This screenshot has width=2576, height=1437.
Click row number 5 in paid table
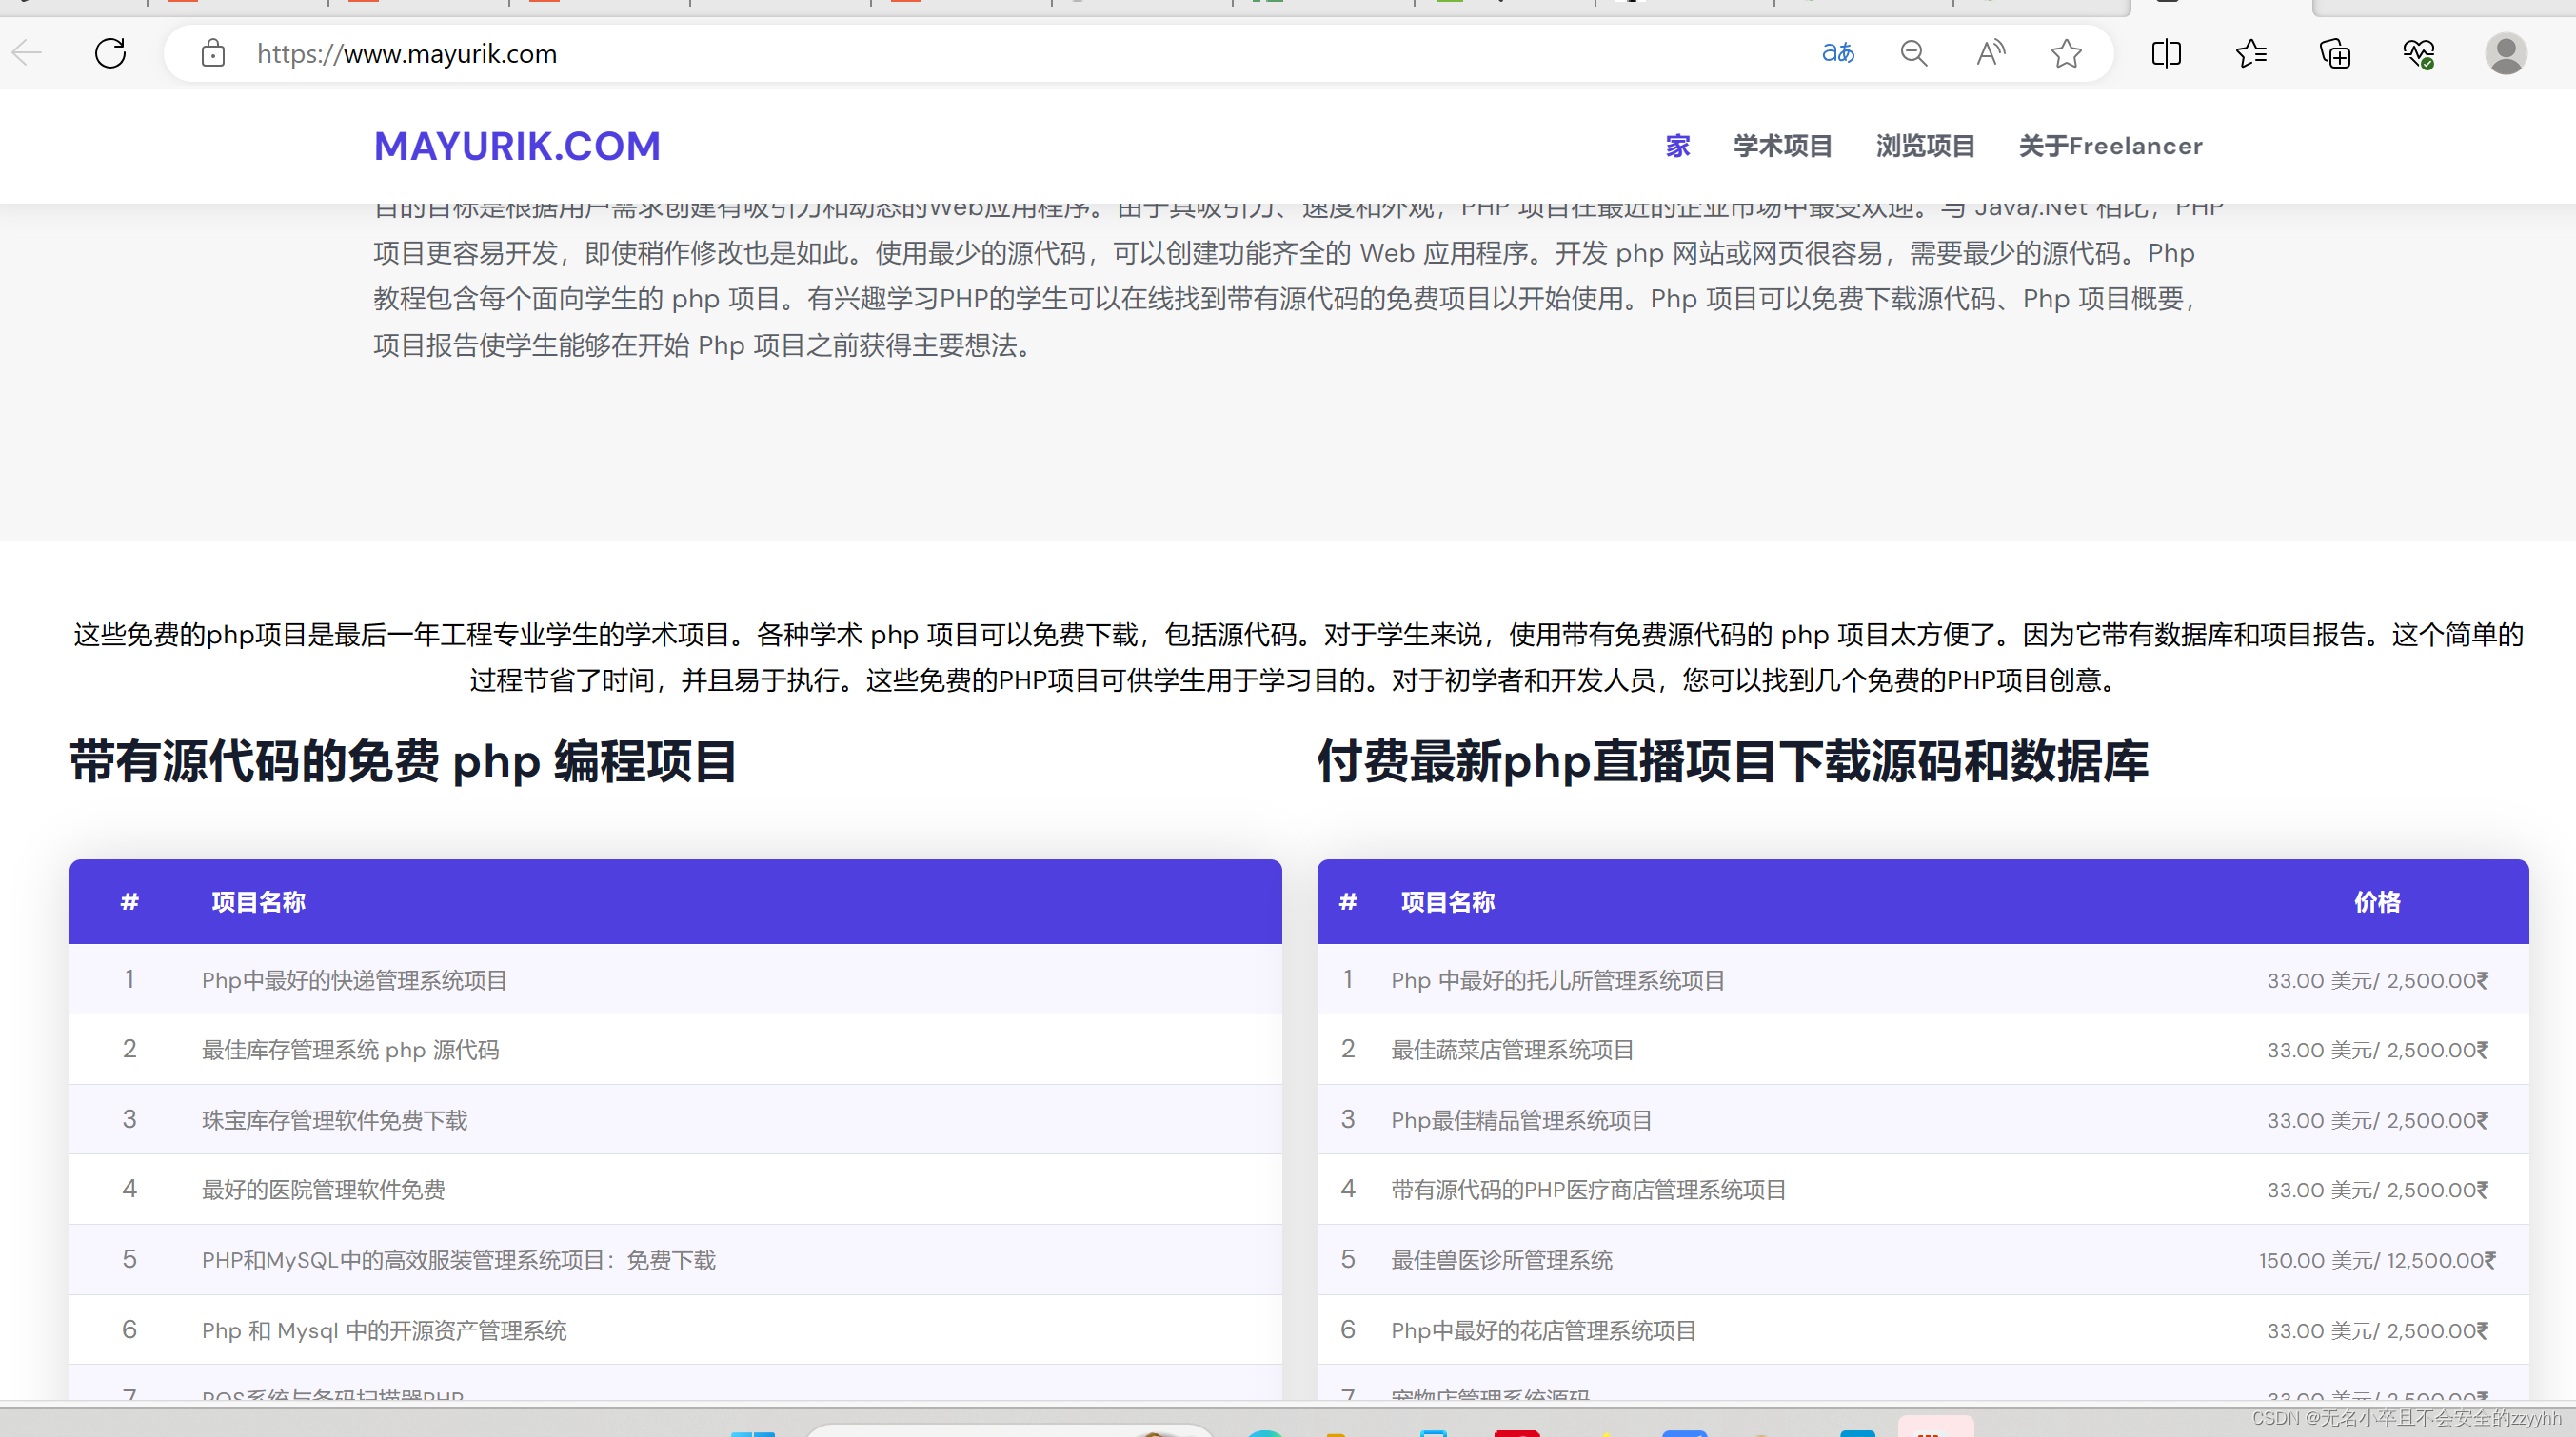click(1347, 1259)
